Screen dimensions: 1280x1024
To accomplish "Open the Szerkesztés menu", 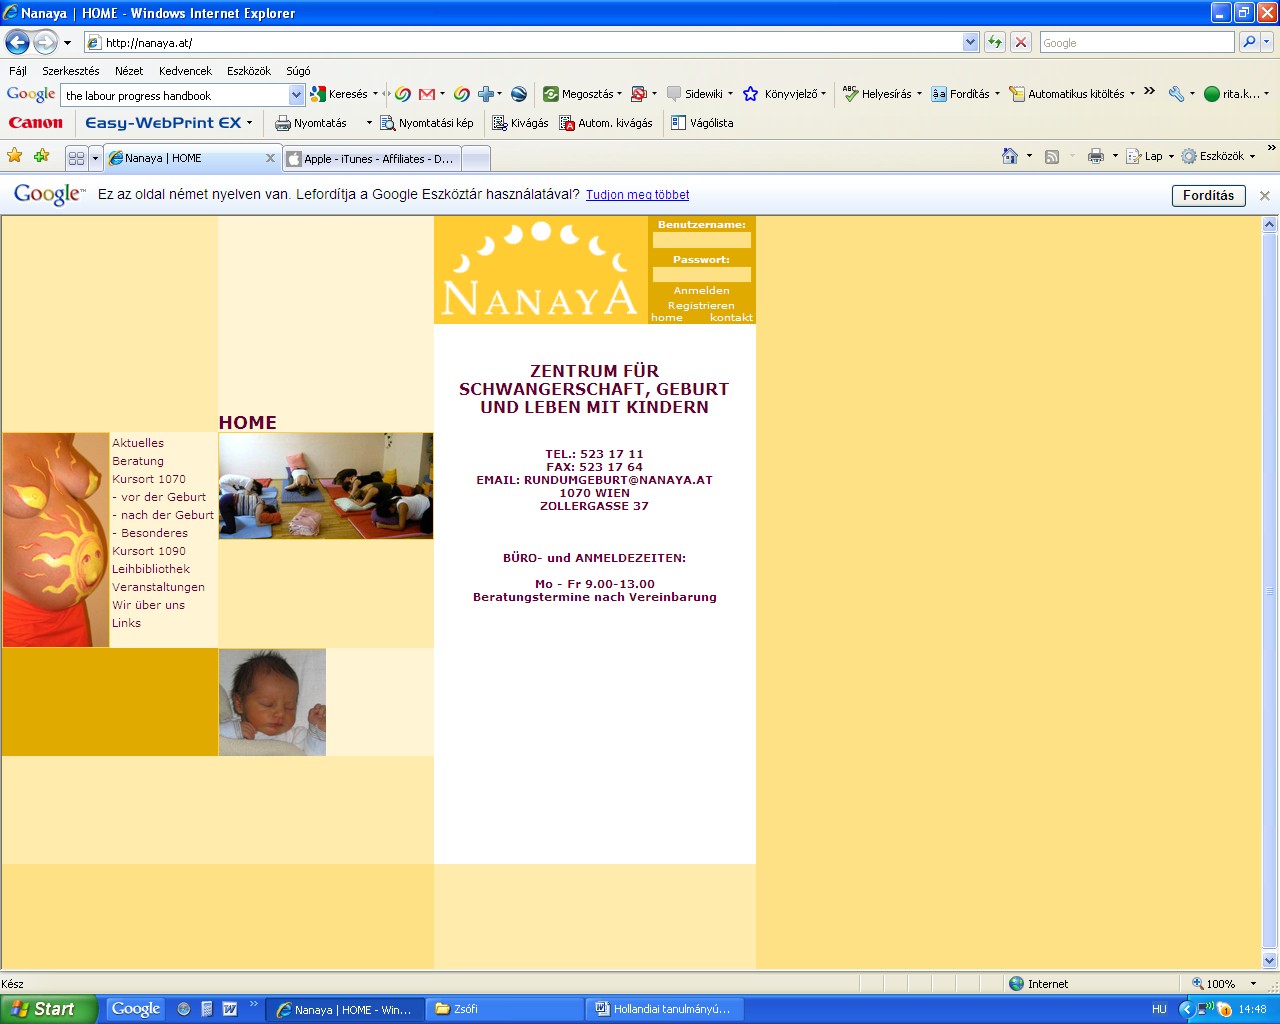I will pyautogui.click(x=71, y=71).
